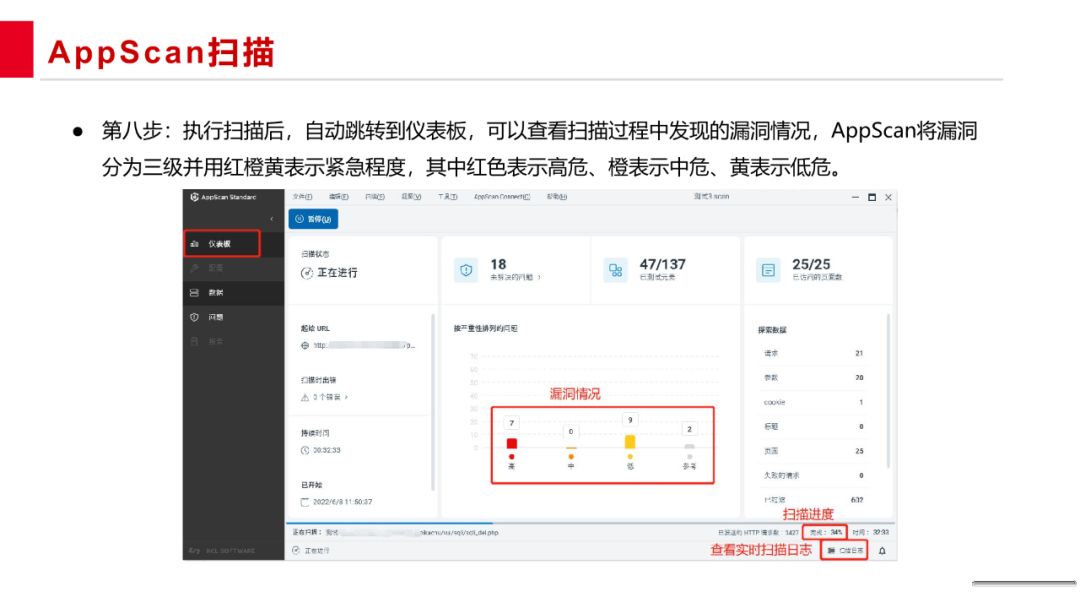Select the 页面 row showing 25
Image resolution: width=1080 pixels, height=608 pixels.
(813, 451)
